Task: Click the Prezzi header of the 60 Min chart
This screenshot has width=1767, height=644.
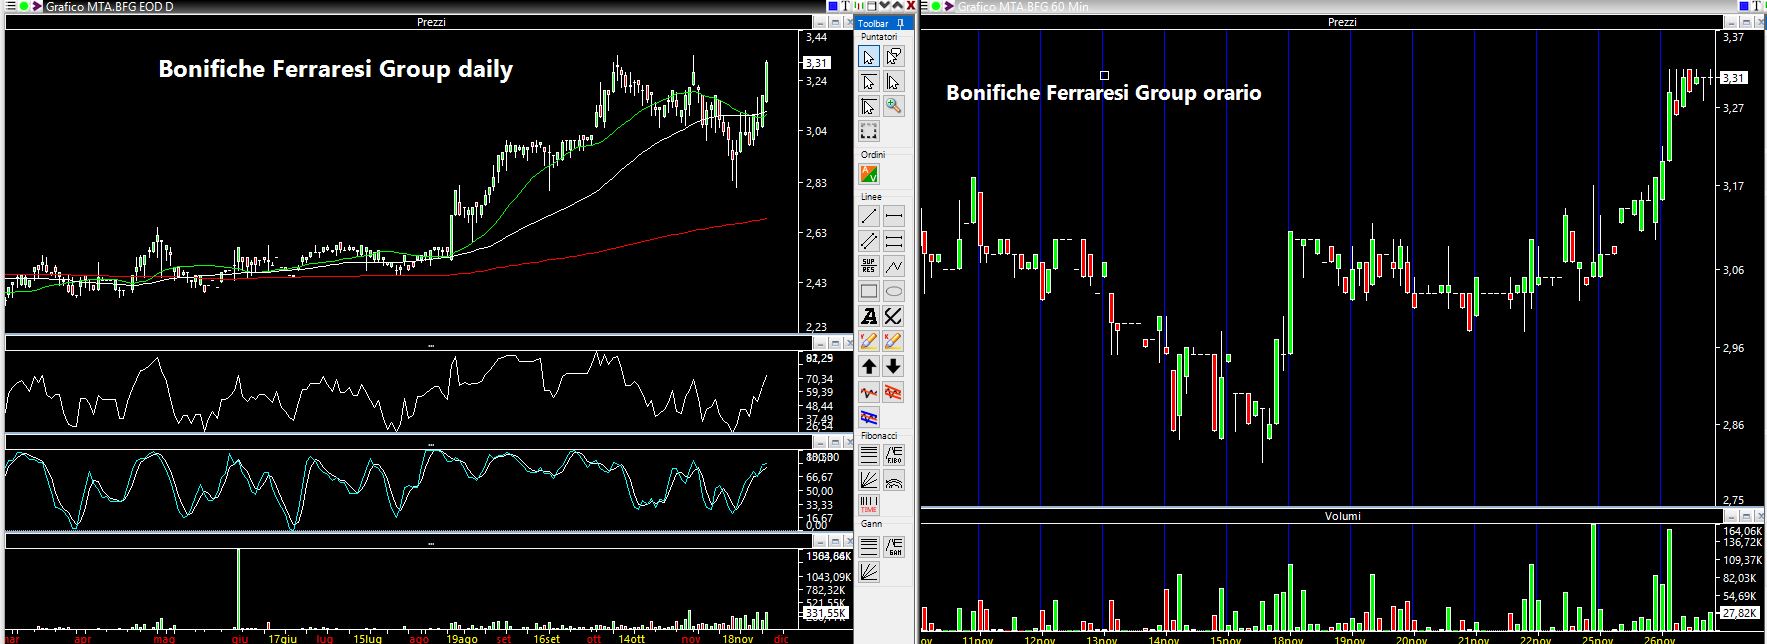Action: tap(1342, 22)
